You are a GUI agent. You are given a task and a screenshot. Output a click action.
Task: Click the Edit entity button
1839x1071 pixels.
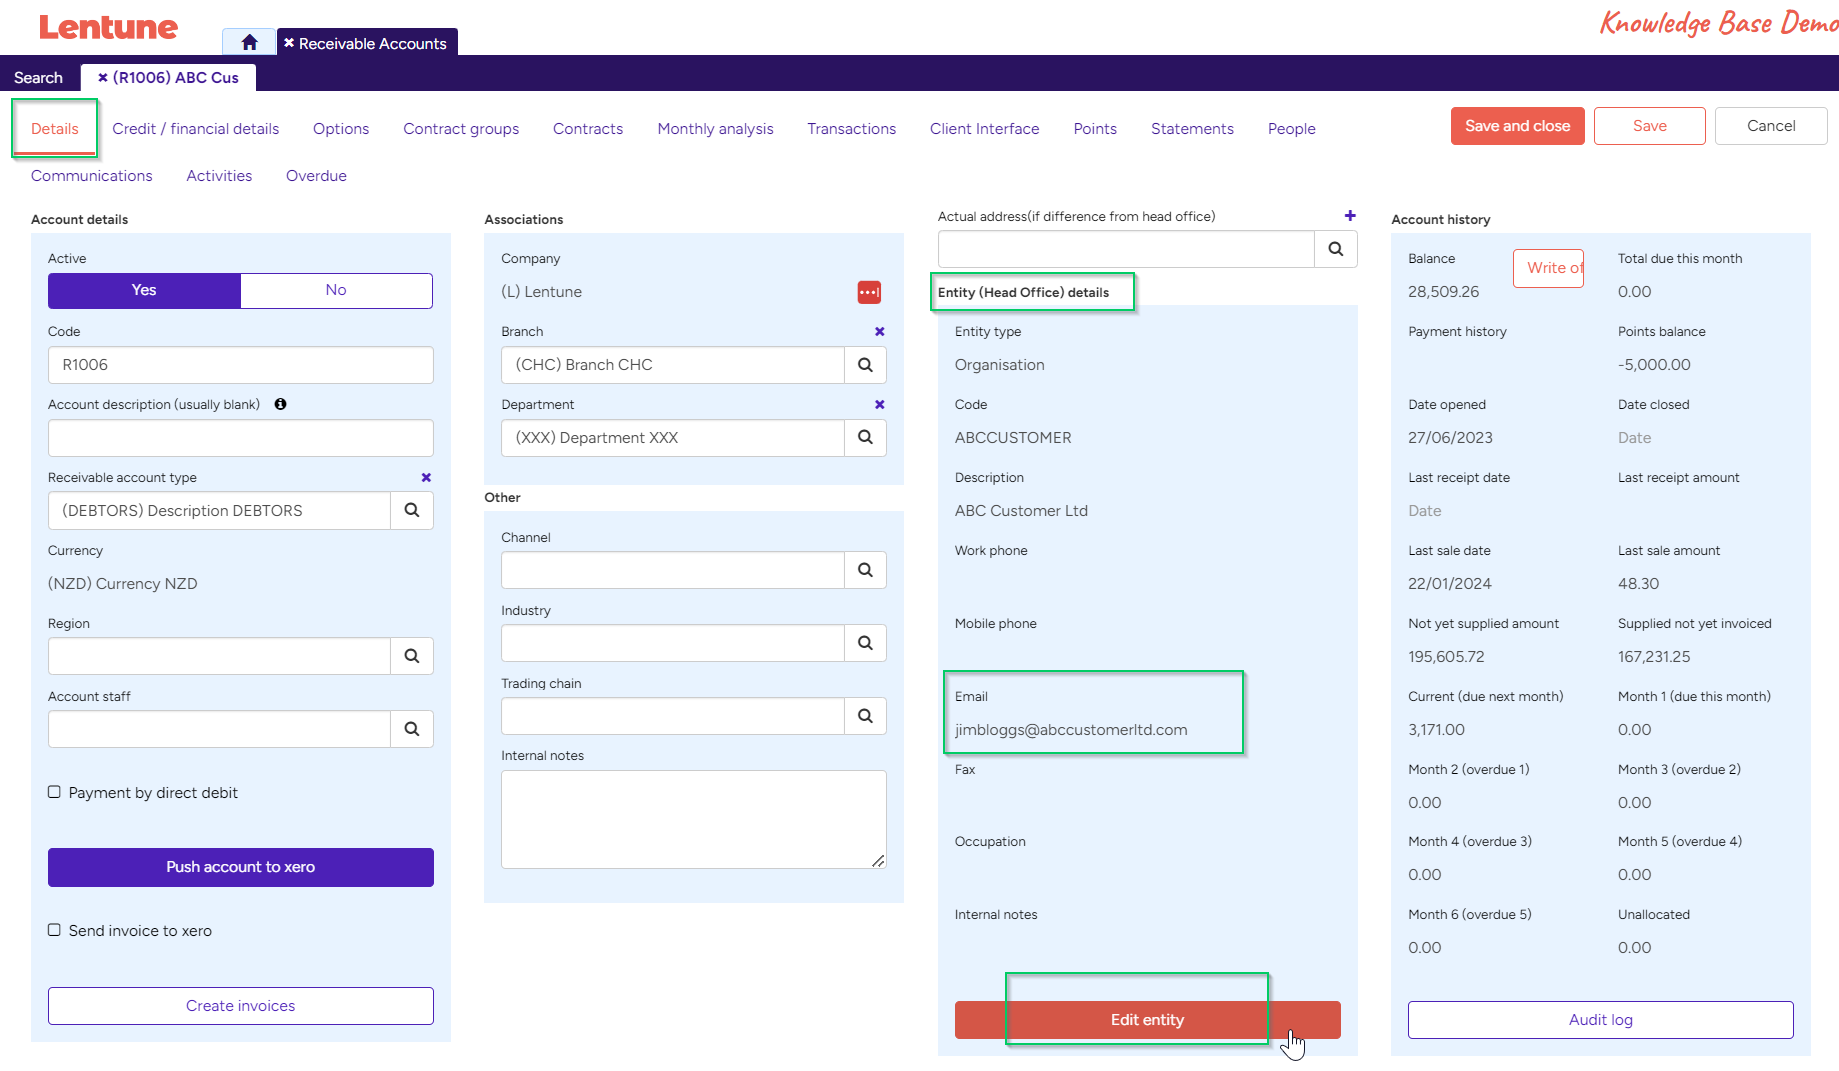point(1147,1020)
